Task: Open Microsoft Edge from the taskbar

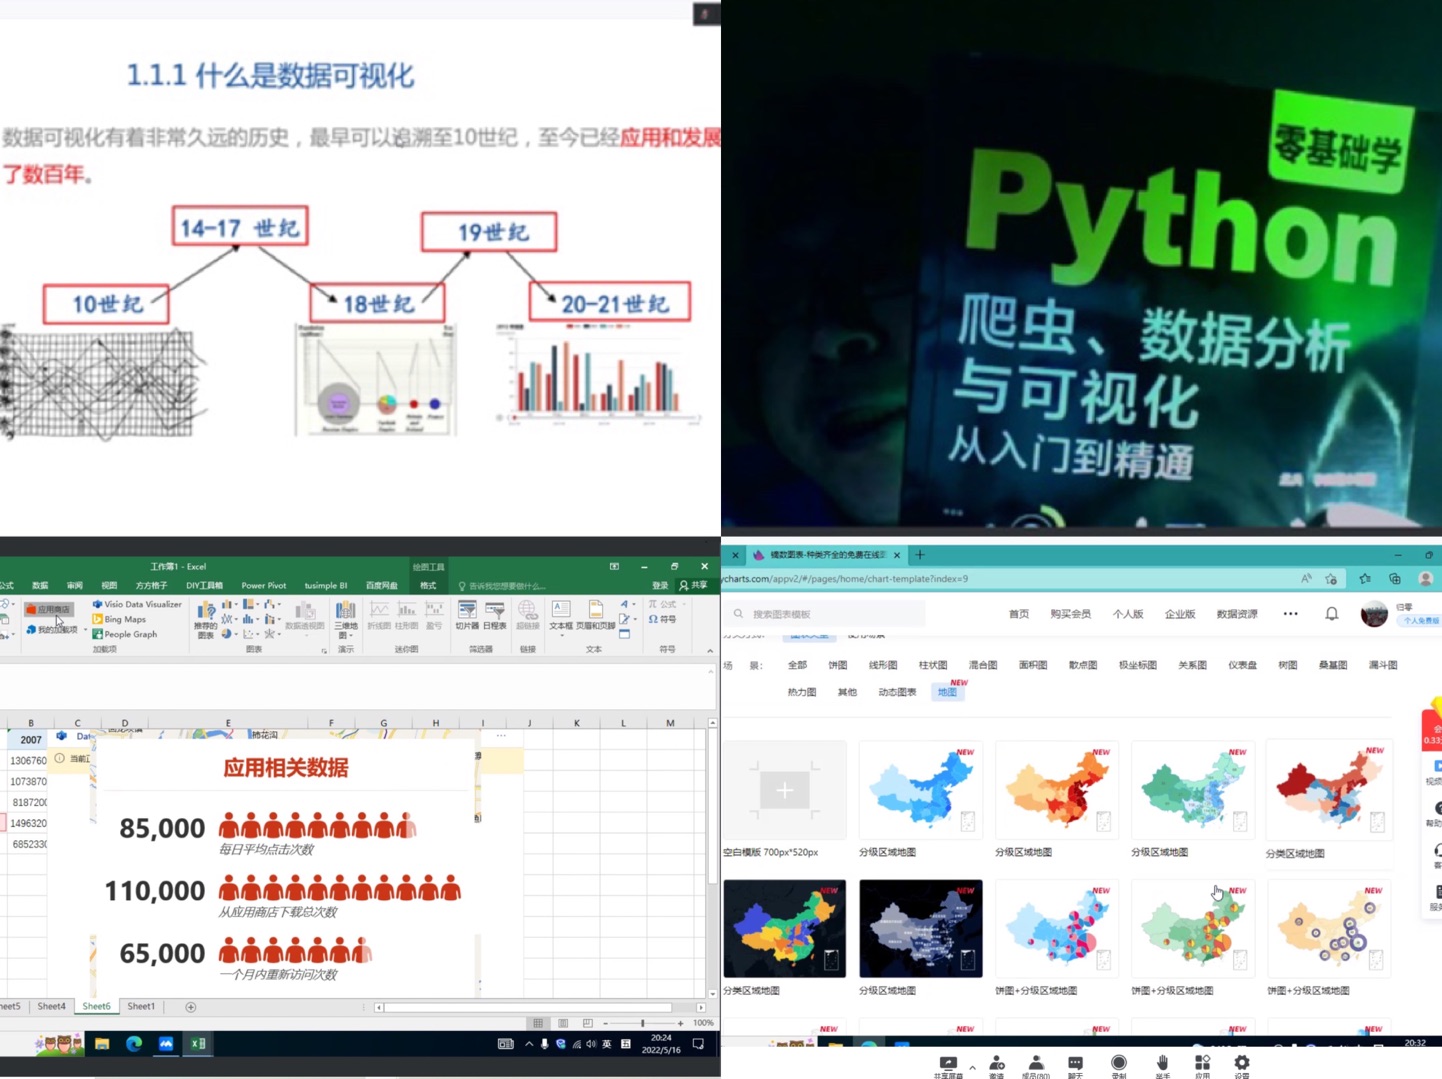Action: pyautogui.click(x=134, y=1044)
